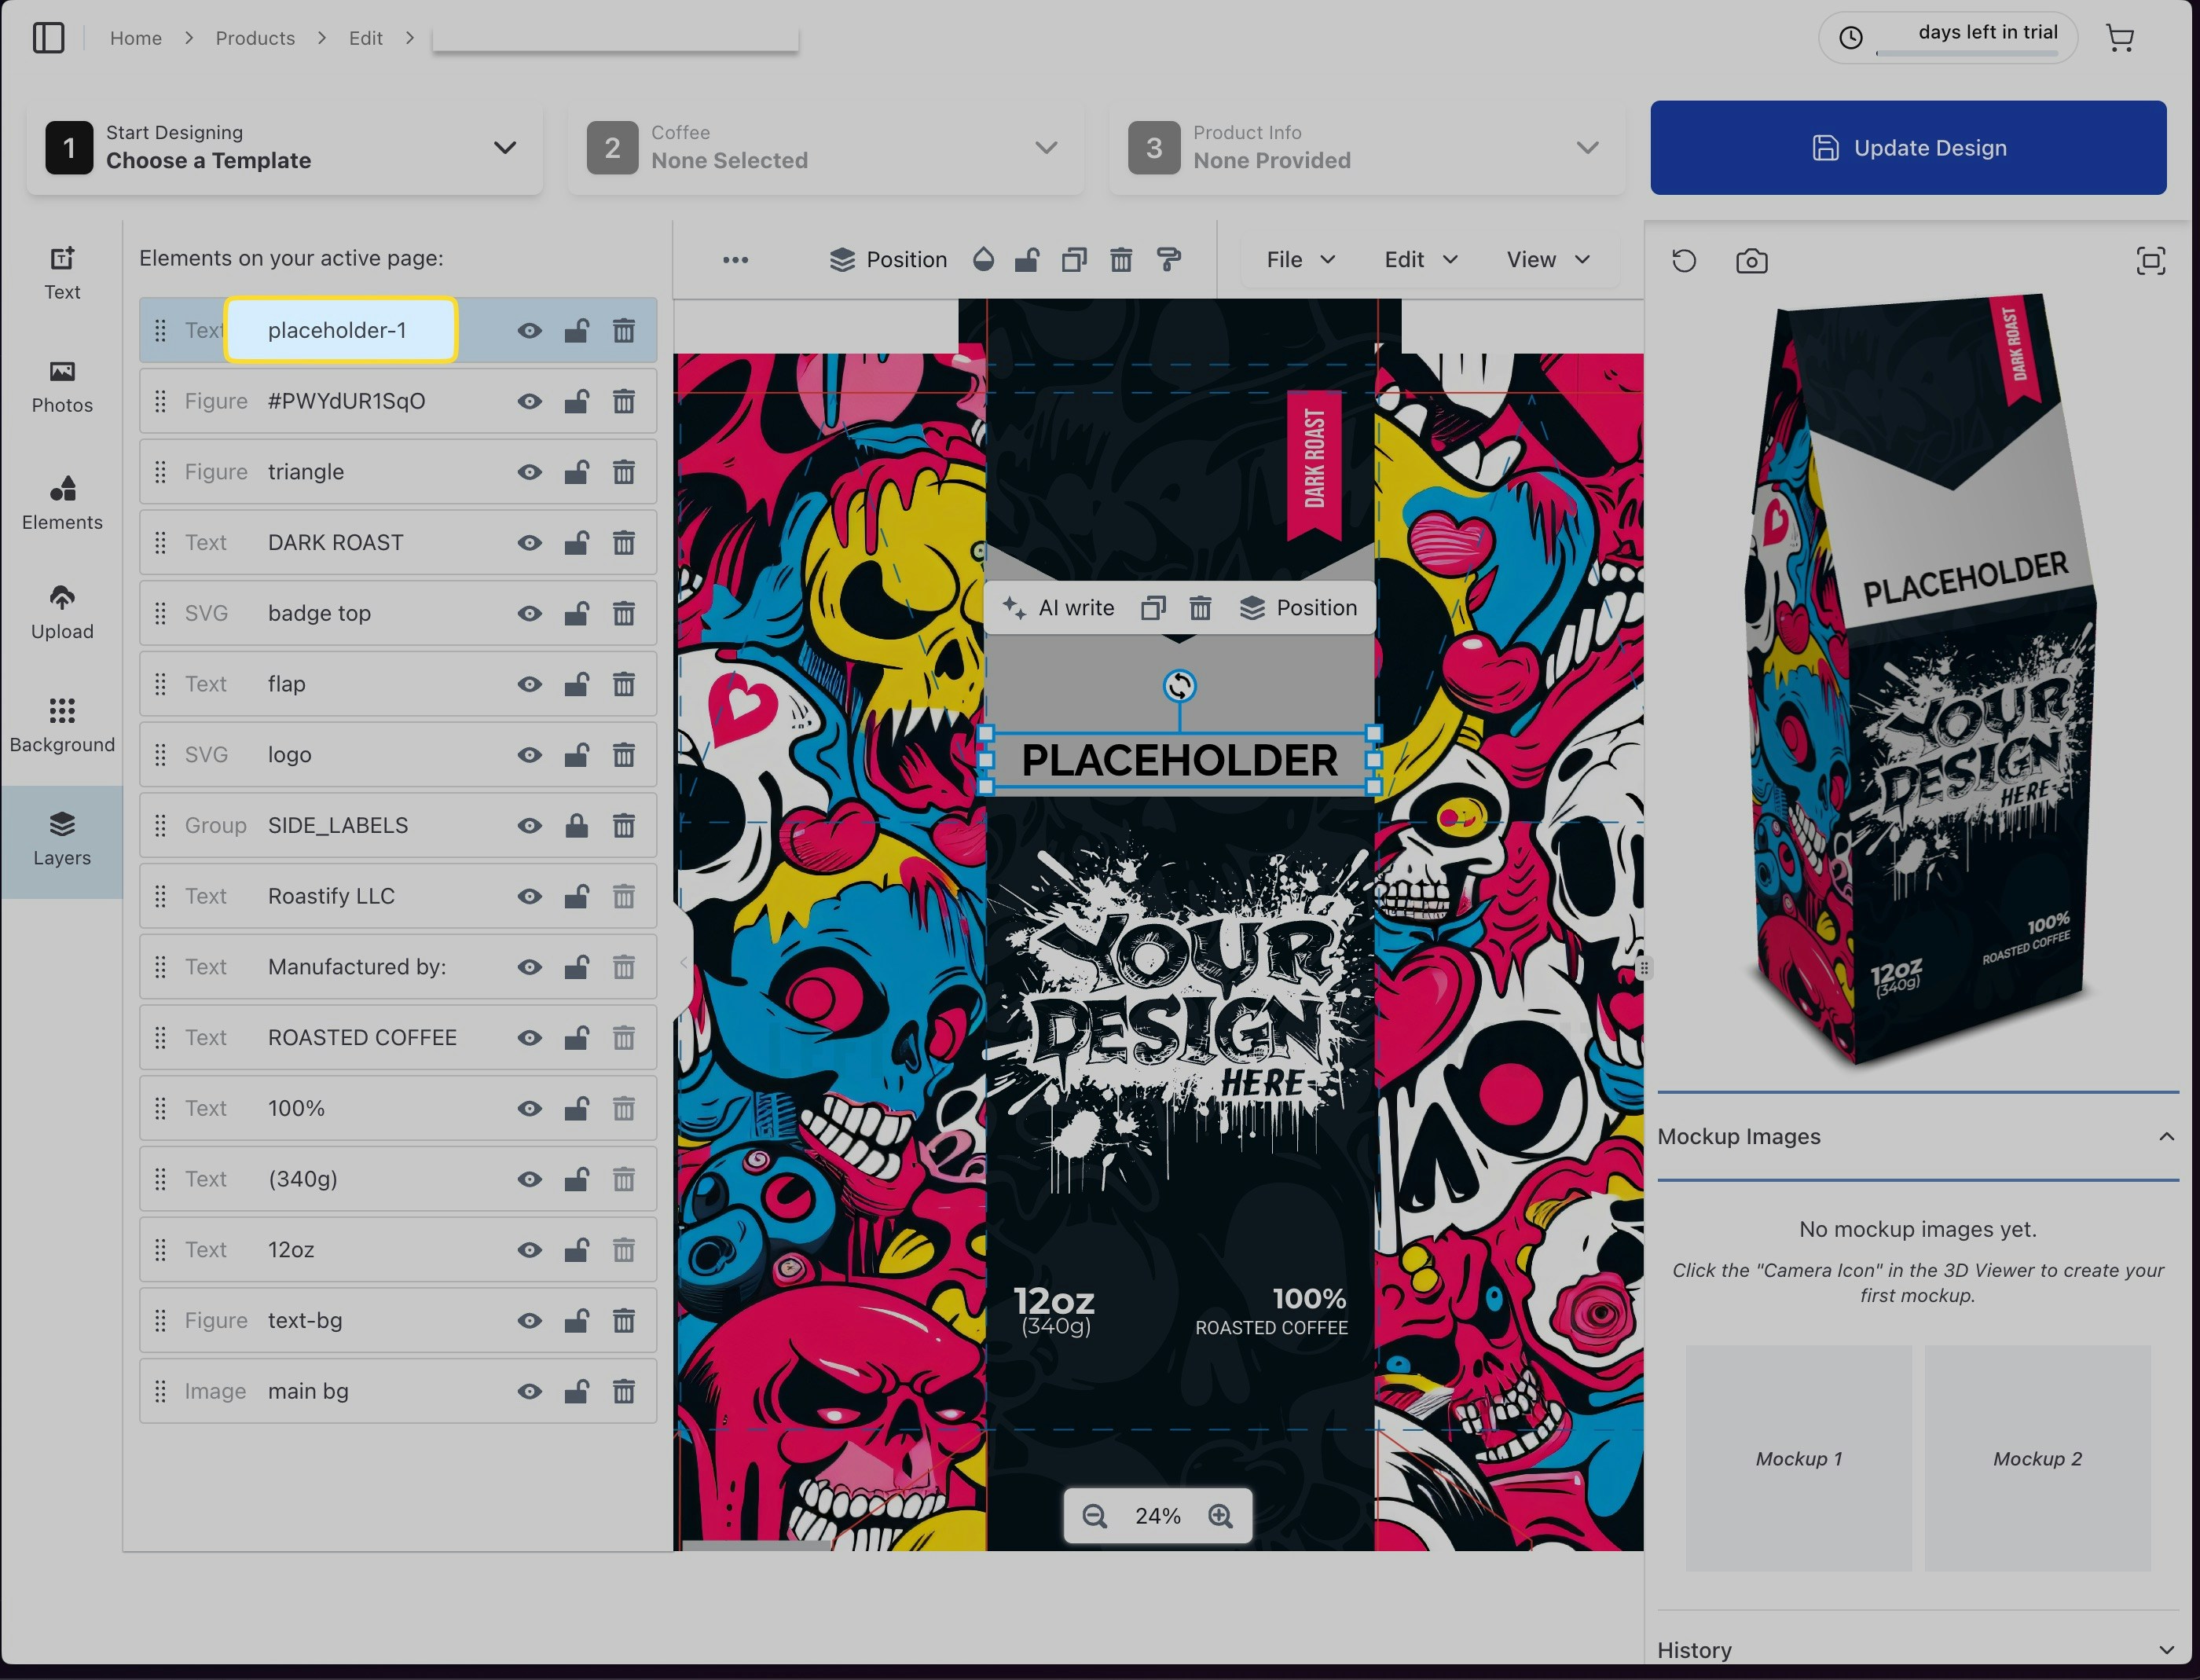Hide the DARK ROAST text layer

click(529, 543)
